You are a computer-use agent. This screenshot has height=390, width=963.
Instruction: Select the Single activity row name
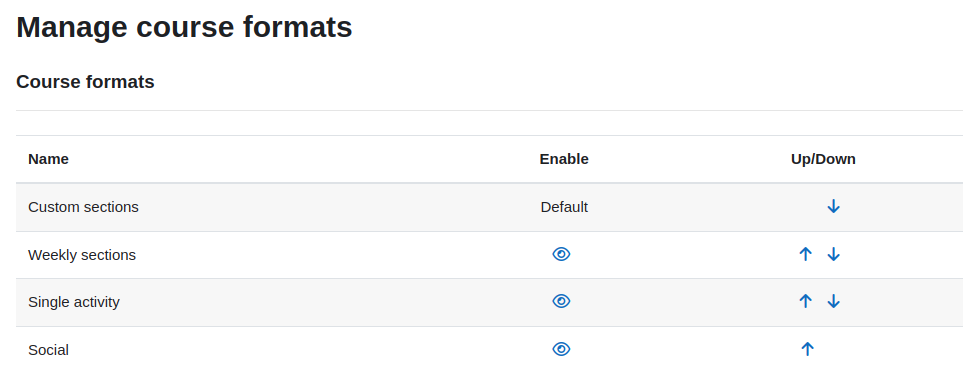[74, 302]
